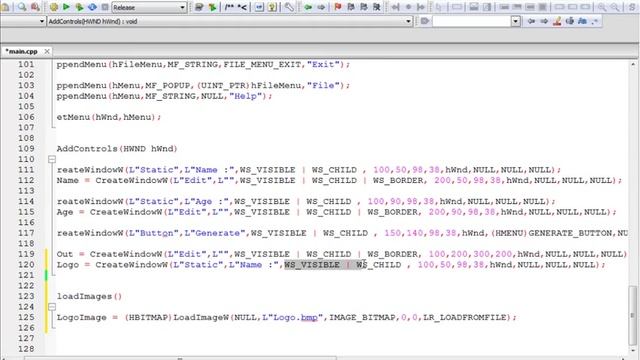
Task: Insert a Doxygen block comment with the /** icon
Action: (230, 7)
